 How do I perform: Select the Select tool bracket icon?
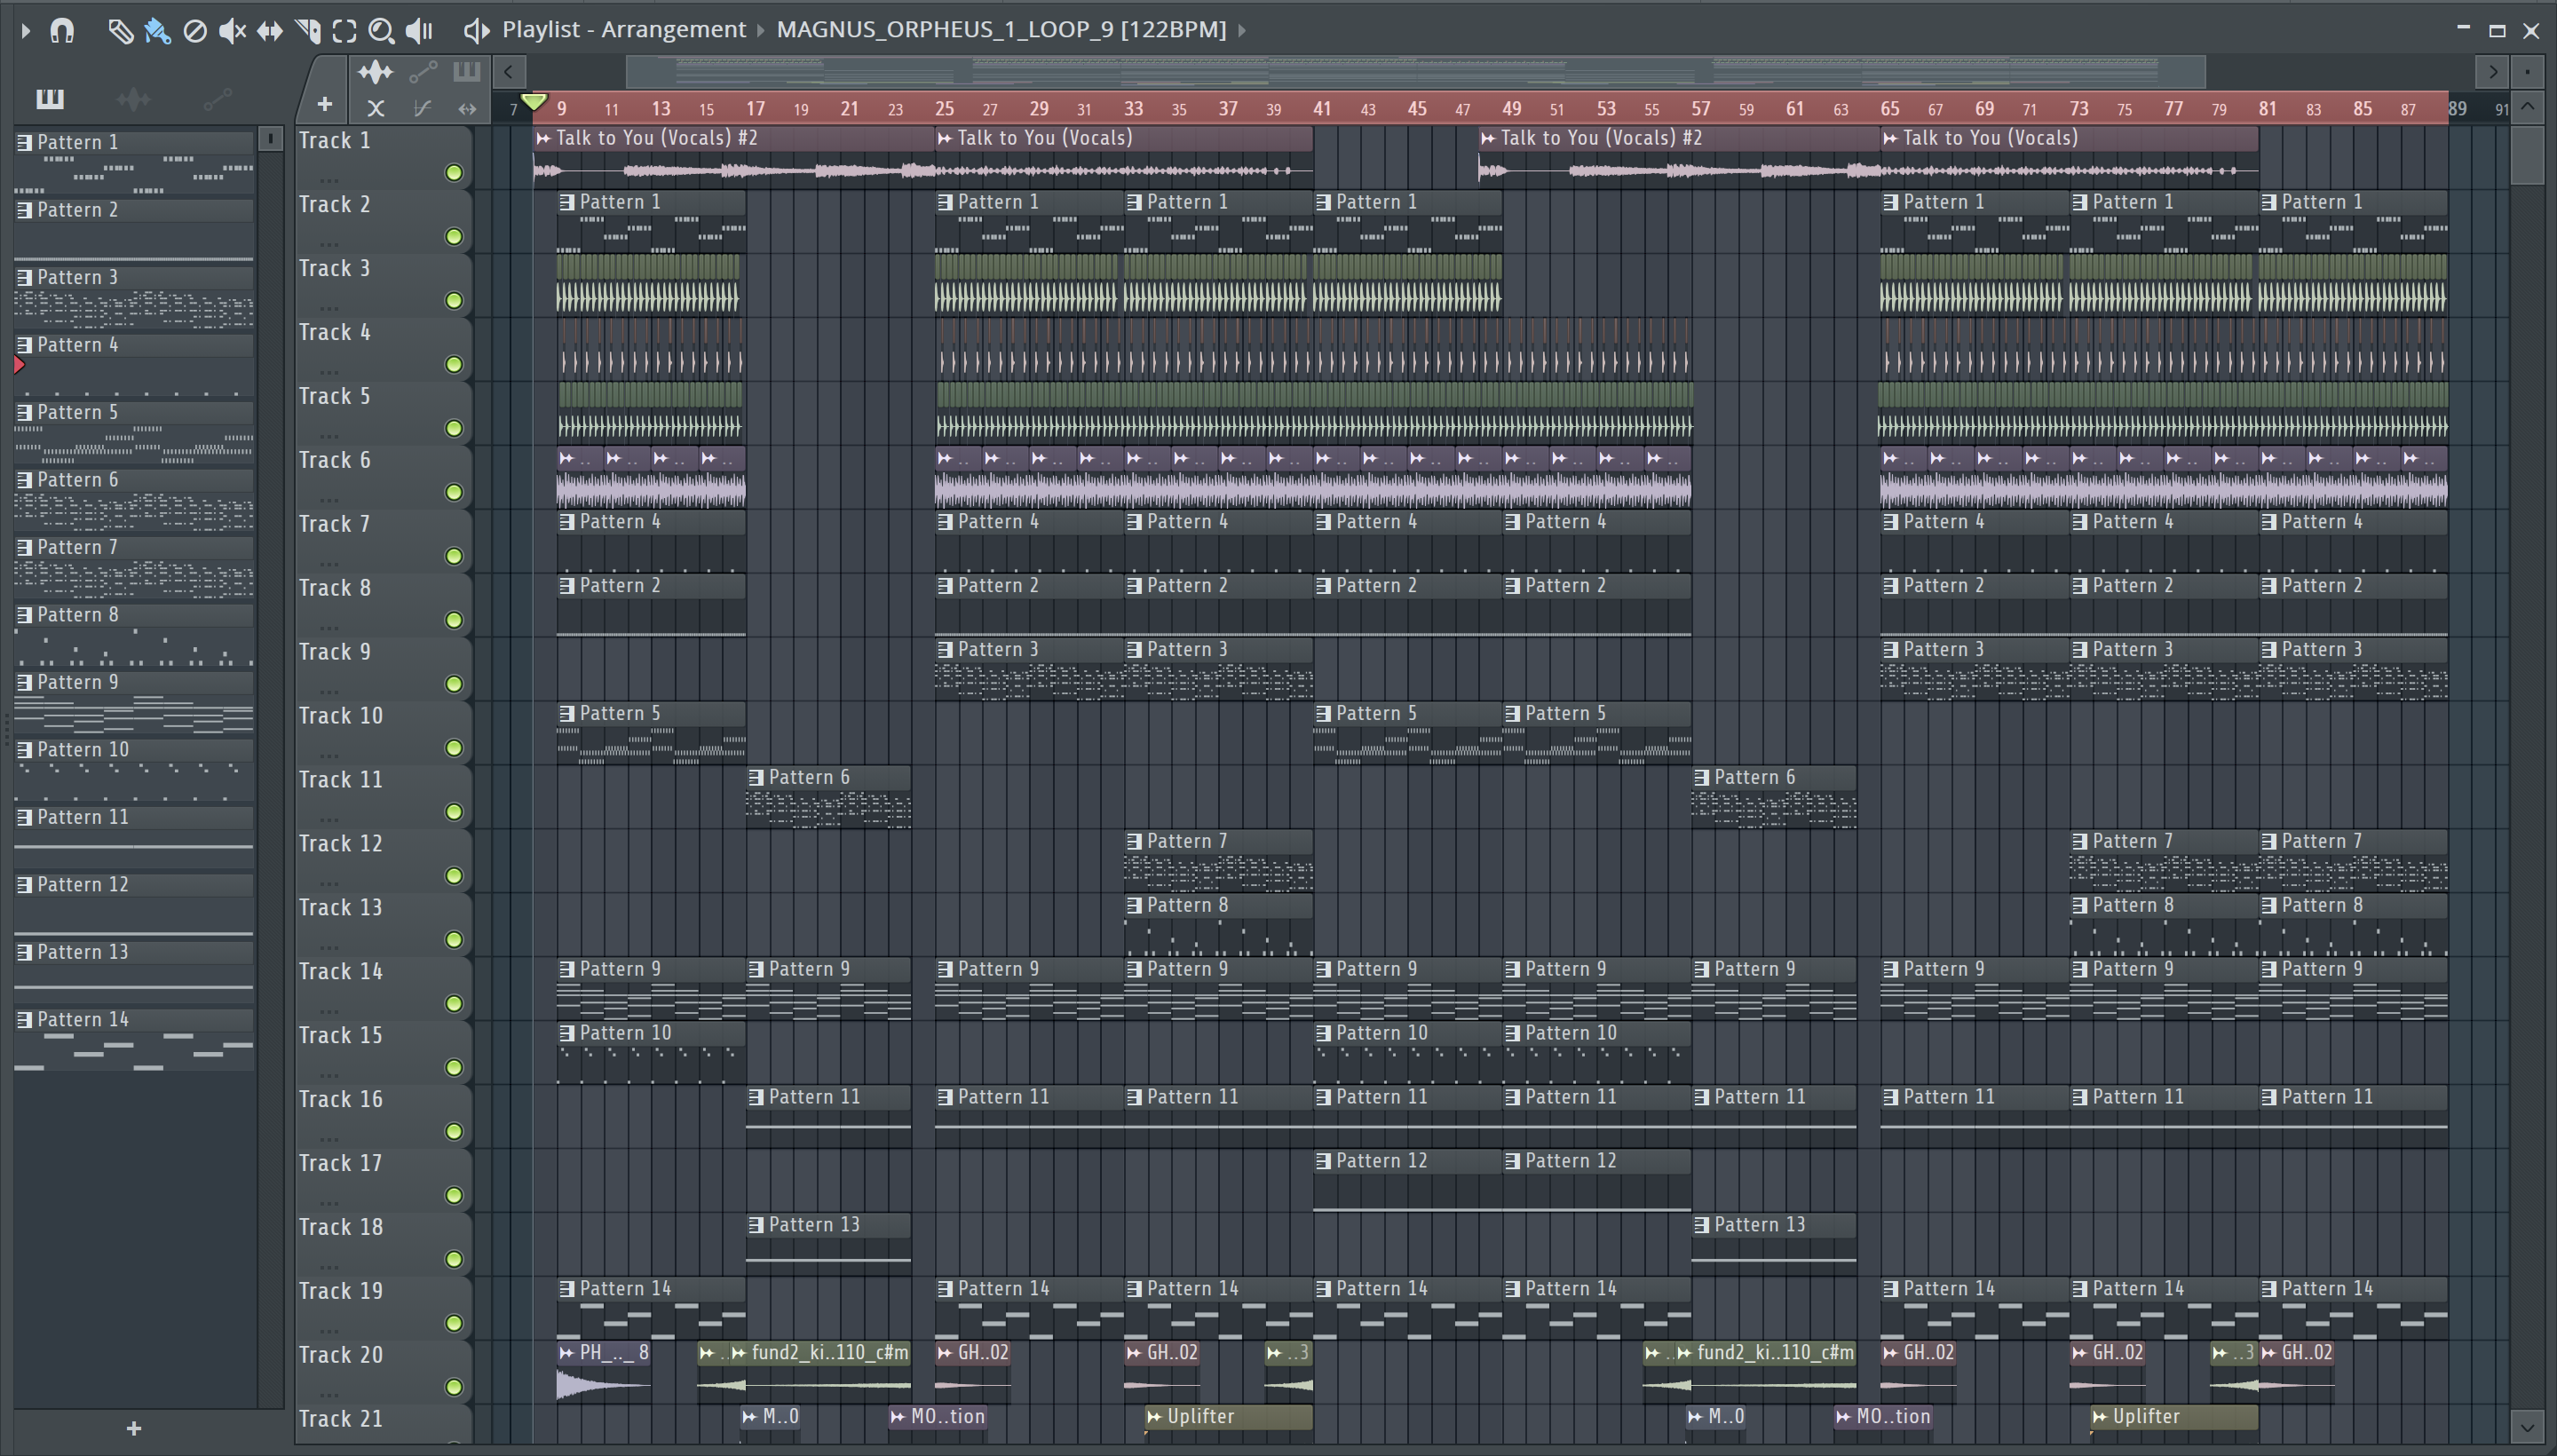344,31
